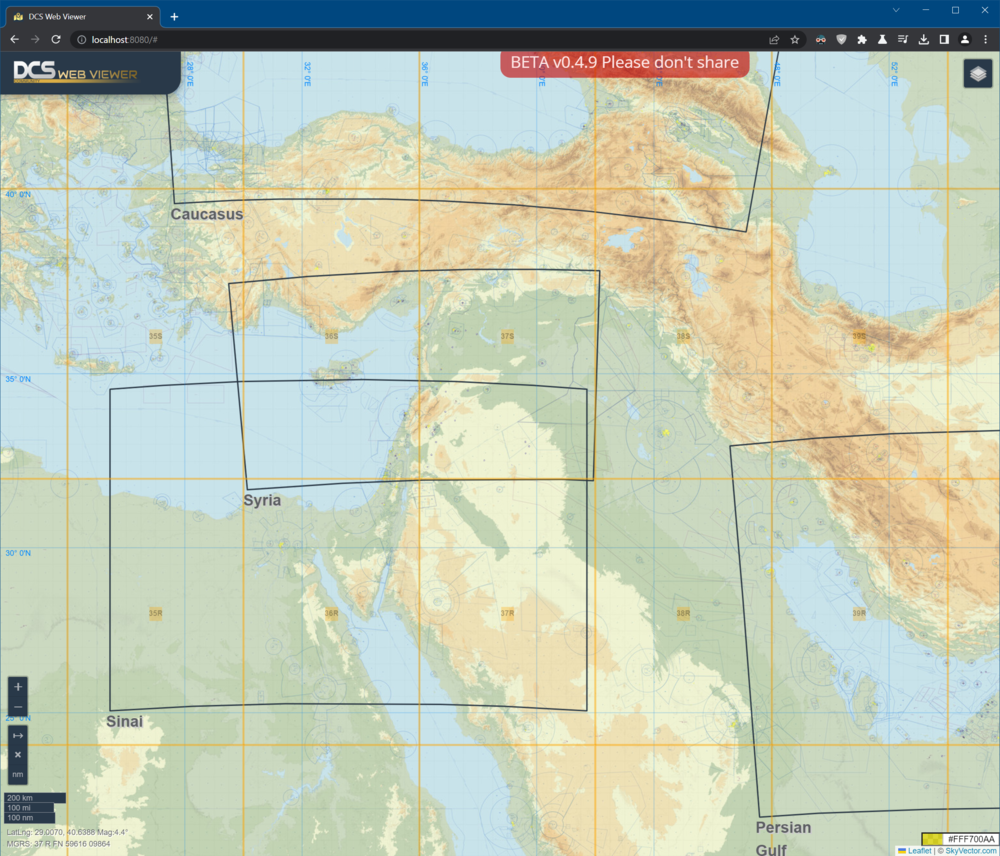Image resolution: width=1000 pixels, height=856 pixels.
Task: Click the 200 km scale bar
Action: (x=35, y=798)
